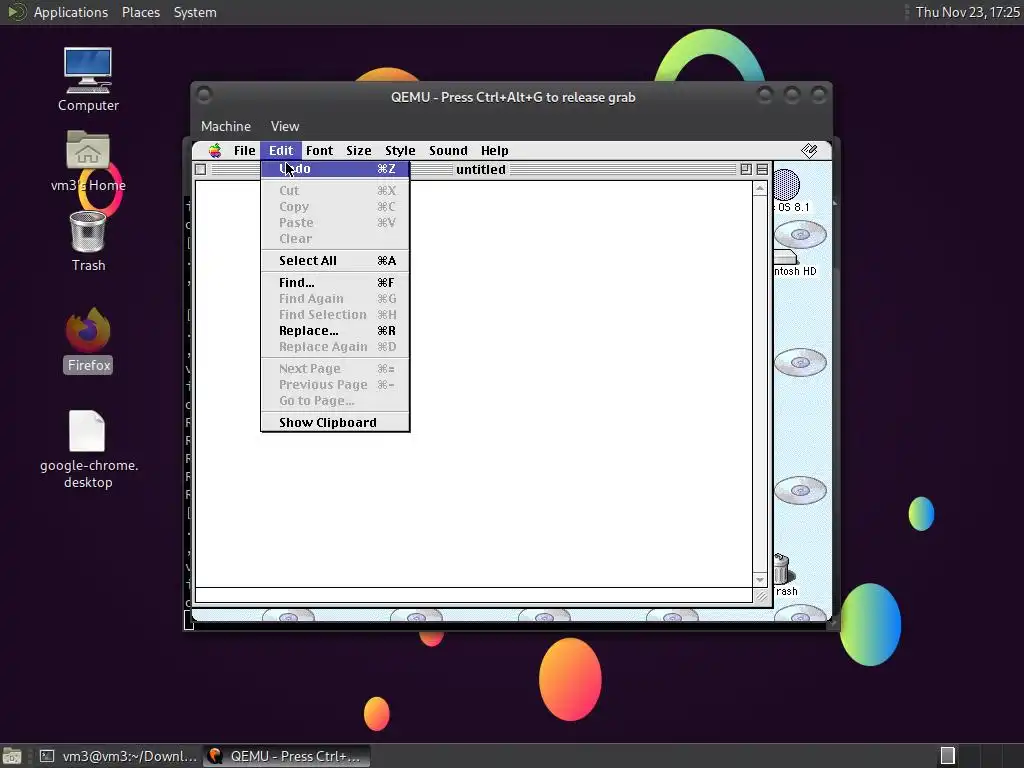Open the QEMU View menu
This screenshot has height=768, width=1024.
click(285, 126)
